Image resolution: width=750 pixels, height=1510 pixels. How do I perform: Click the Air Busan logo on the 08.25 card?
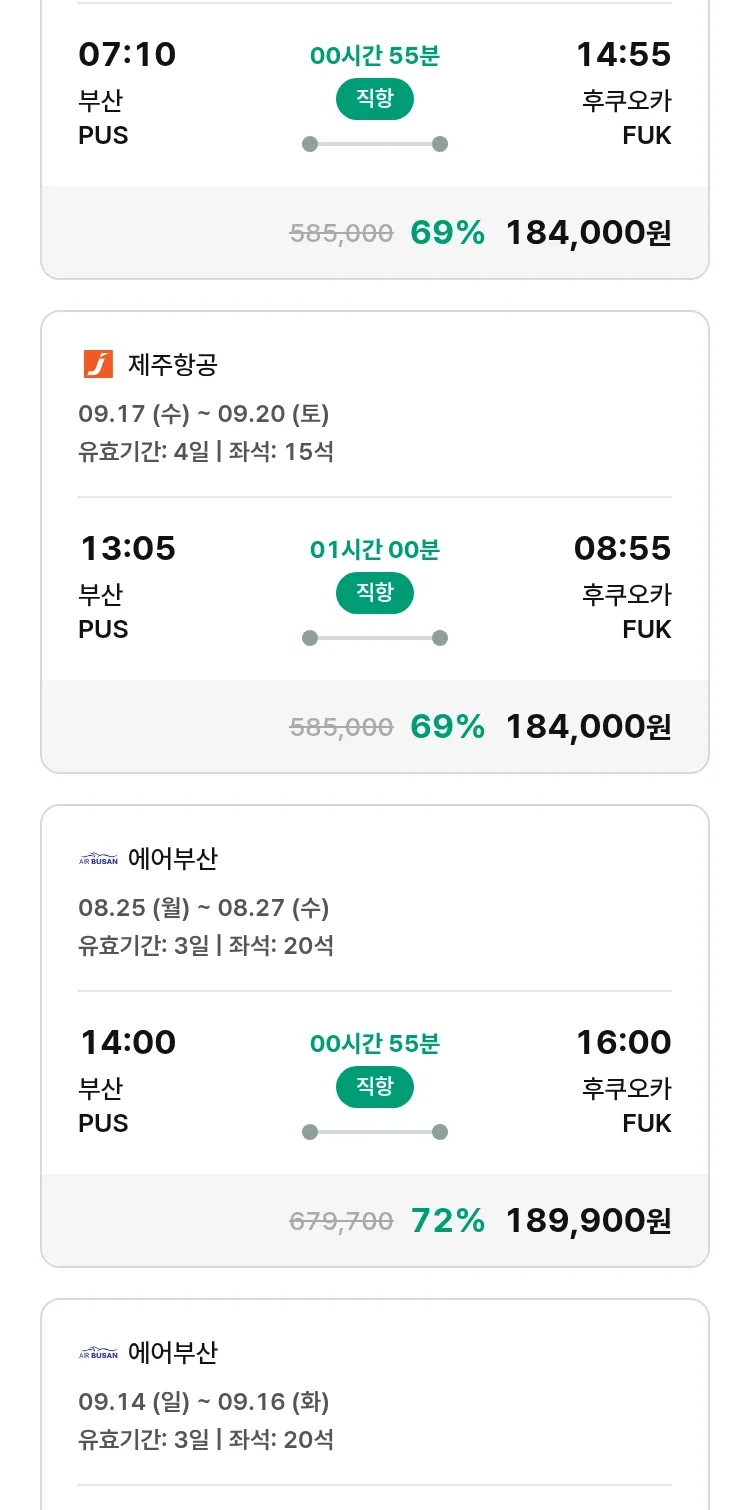coord(98,859)
